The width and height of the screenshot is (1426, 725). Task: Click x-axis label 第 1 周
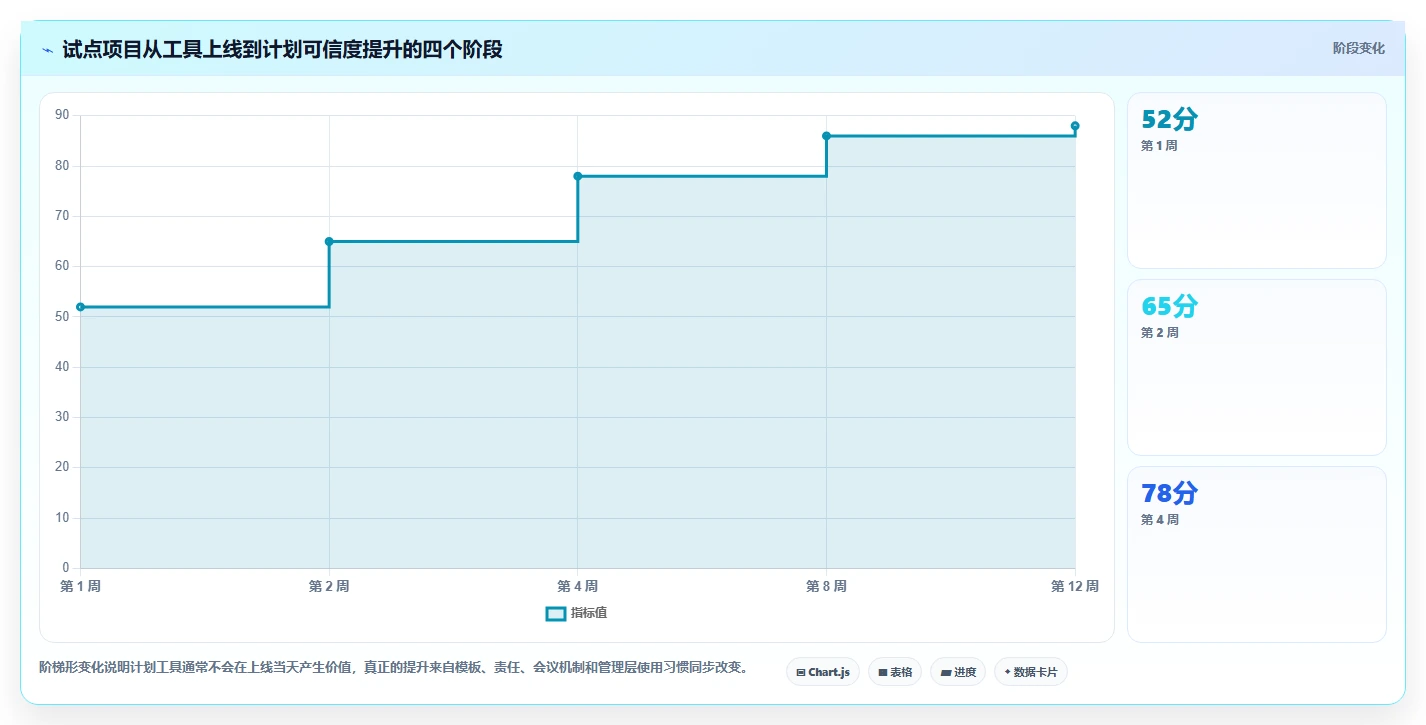pyautogui.click(x=80, y=586)
